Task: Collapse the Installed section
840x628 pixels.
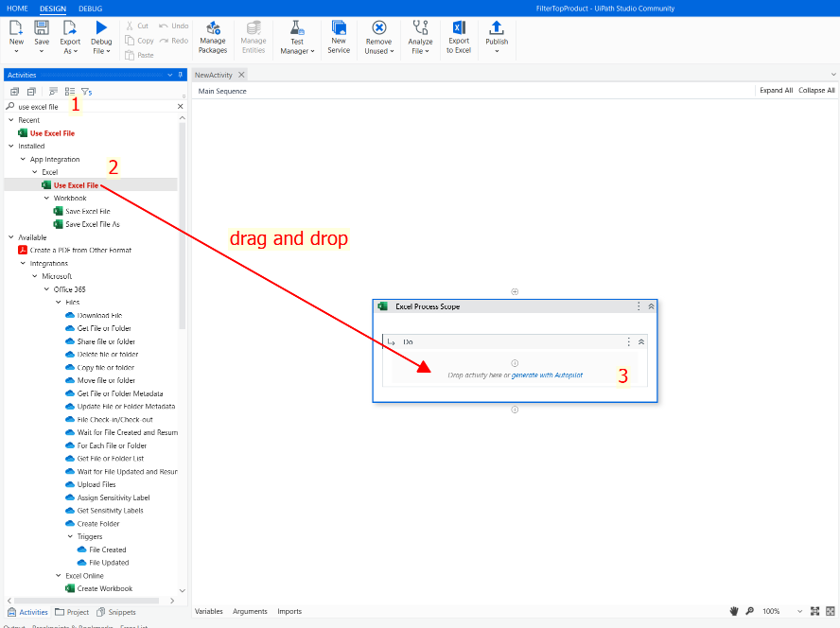Action: click(x=11, y=146)
